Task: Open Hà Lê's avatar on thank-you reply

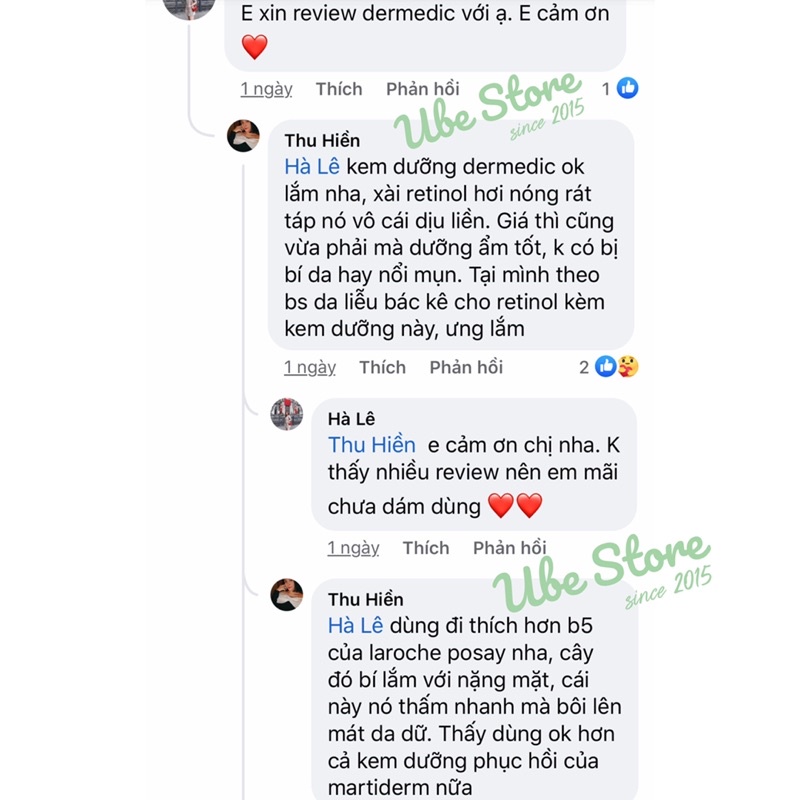Action: (287, 414)
